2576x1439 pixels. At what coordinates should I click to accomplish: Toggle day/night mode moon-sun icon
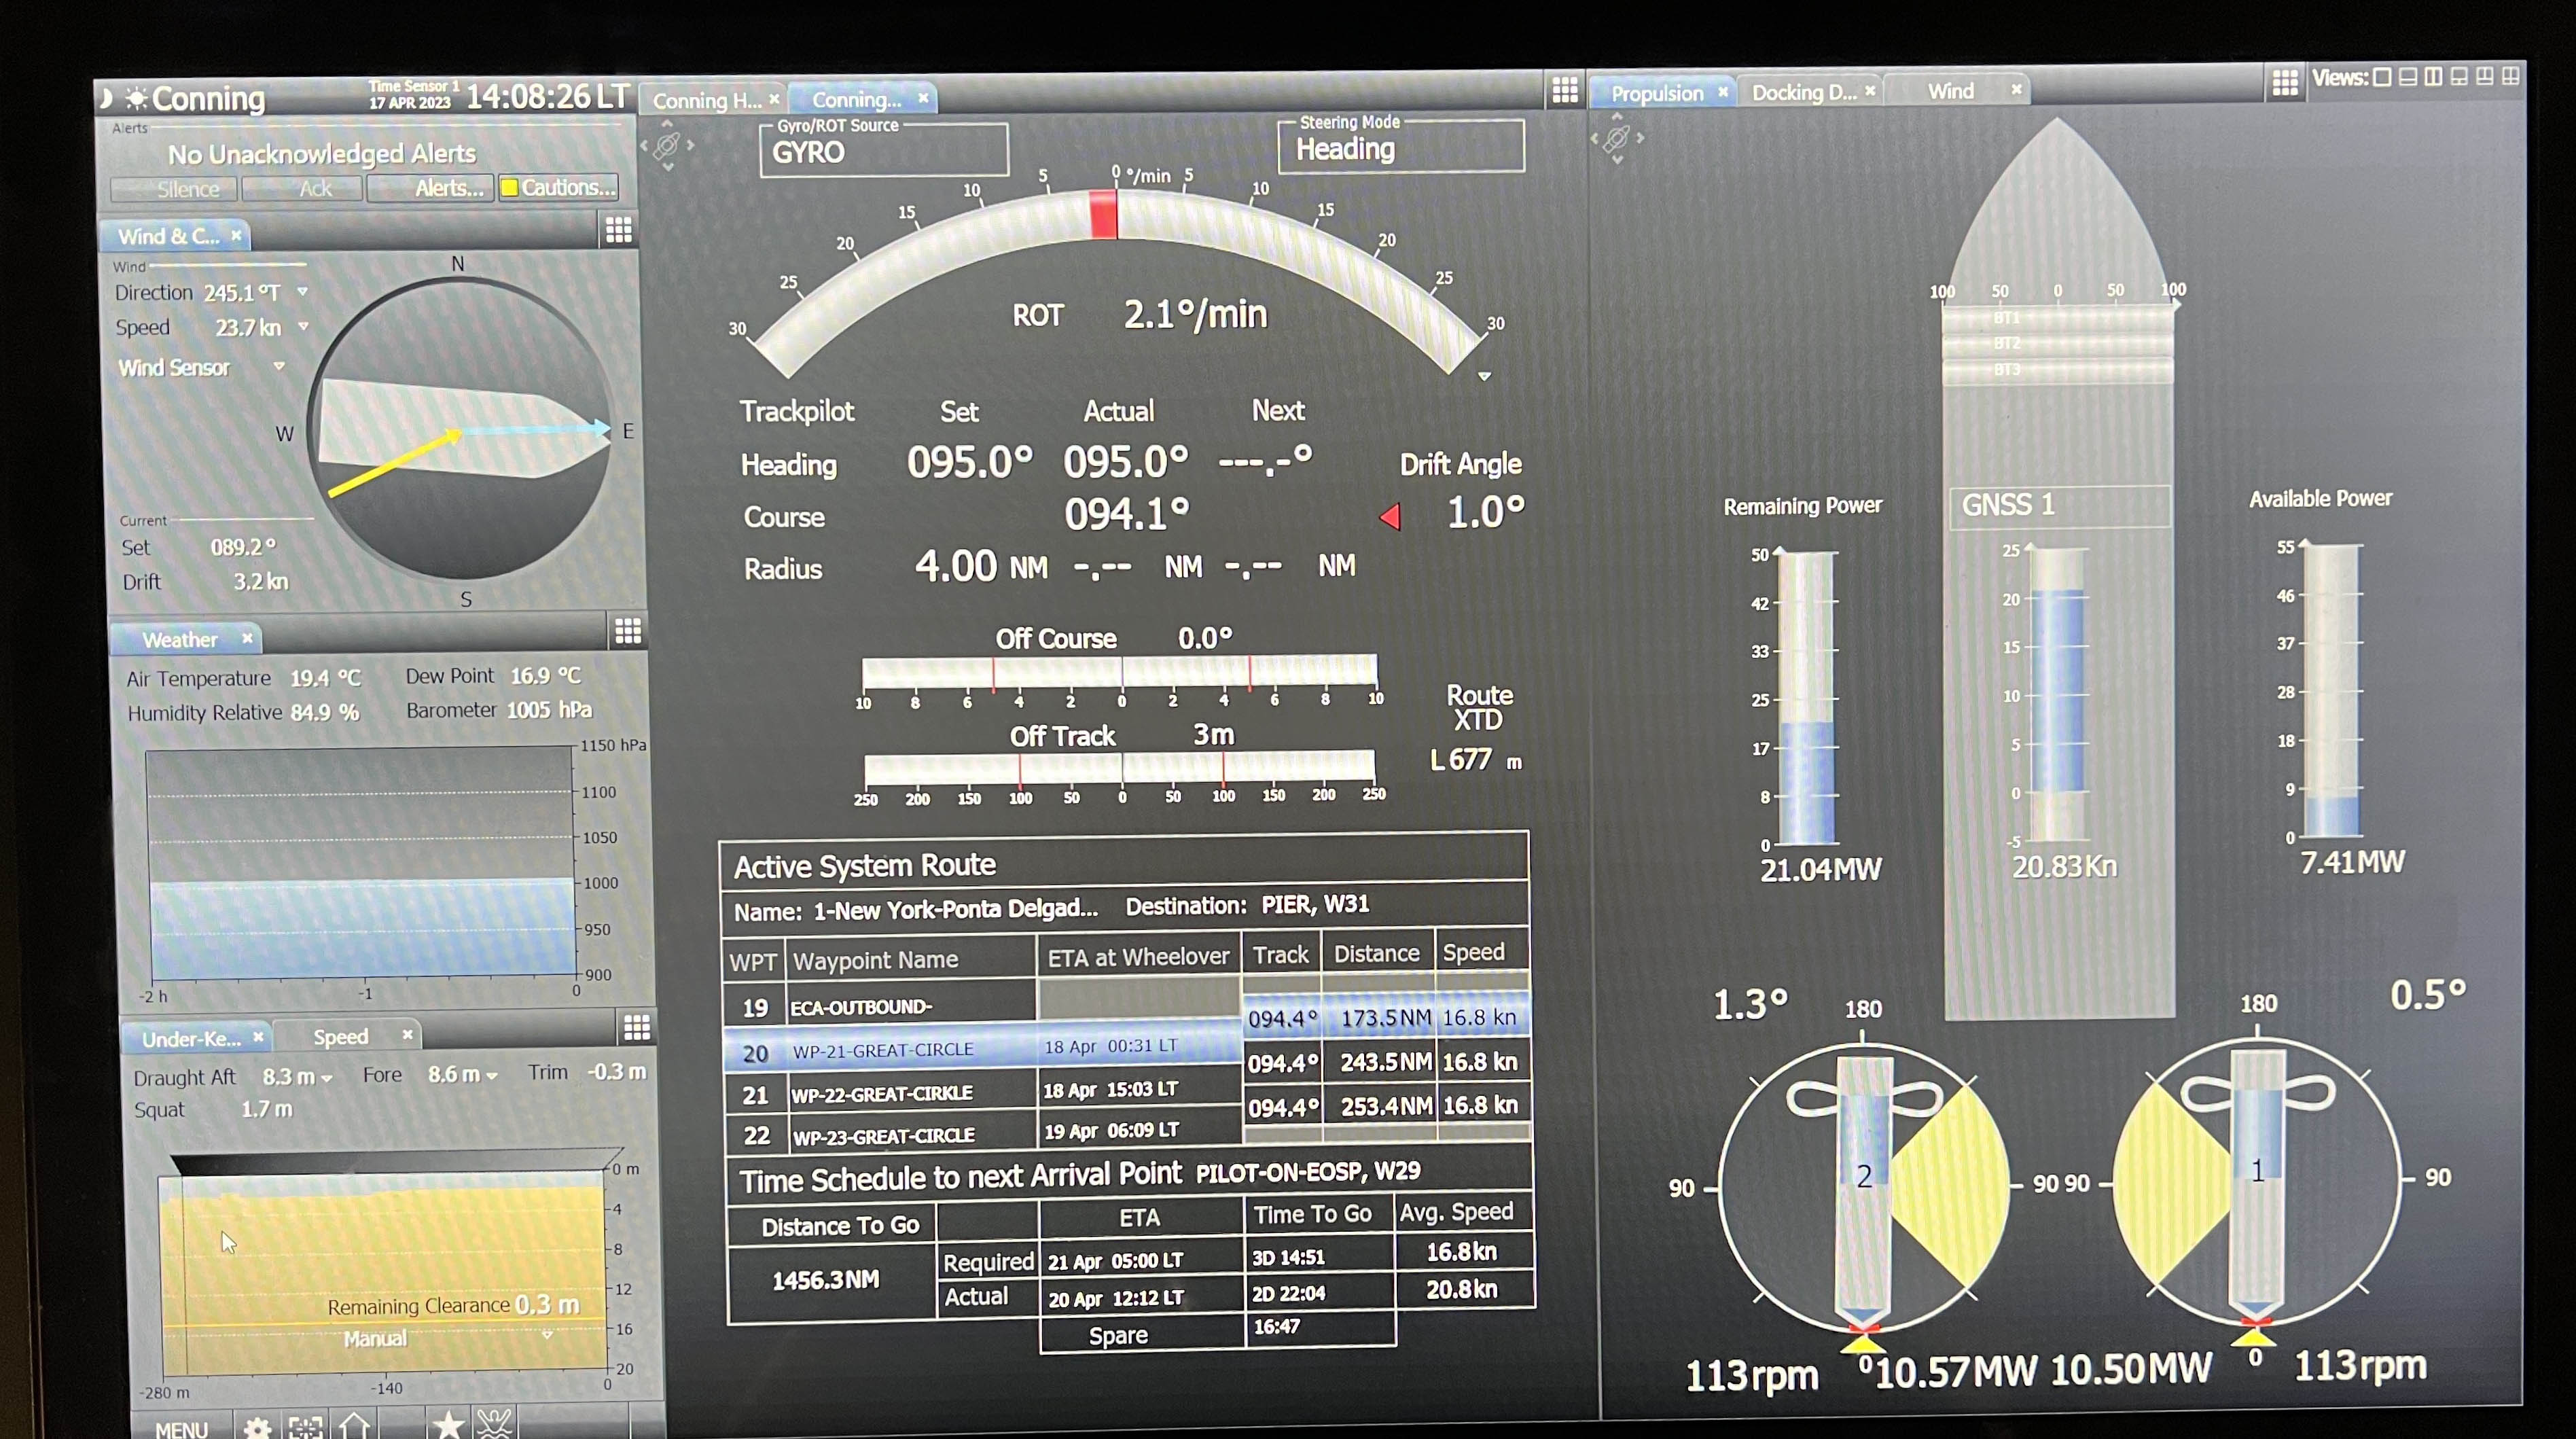point(124,98)
